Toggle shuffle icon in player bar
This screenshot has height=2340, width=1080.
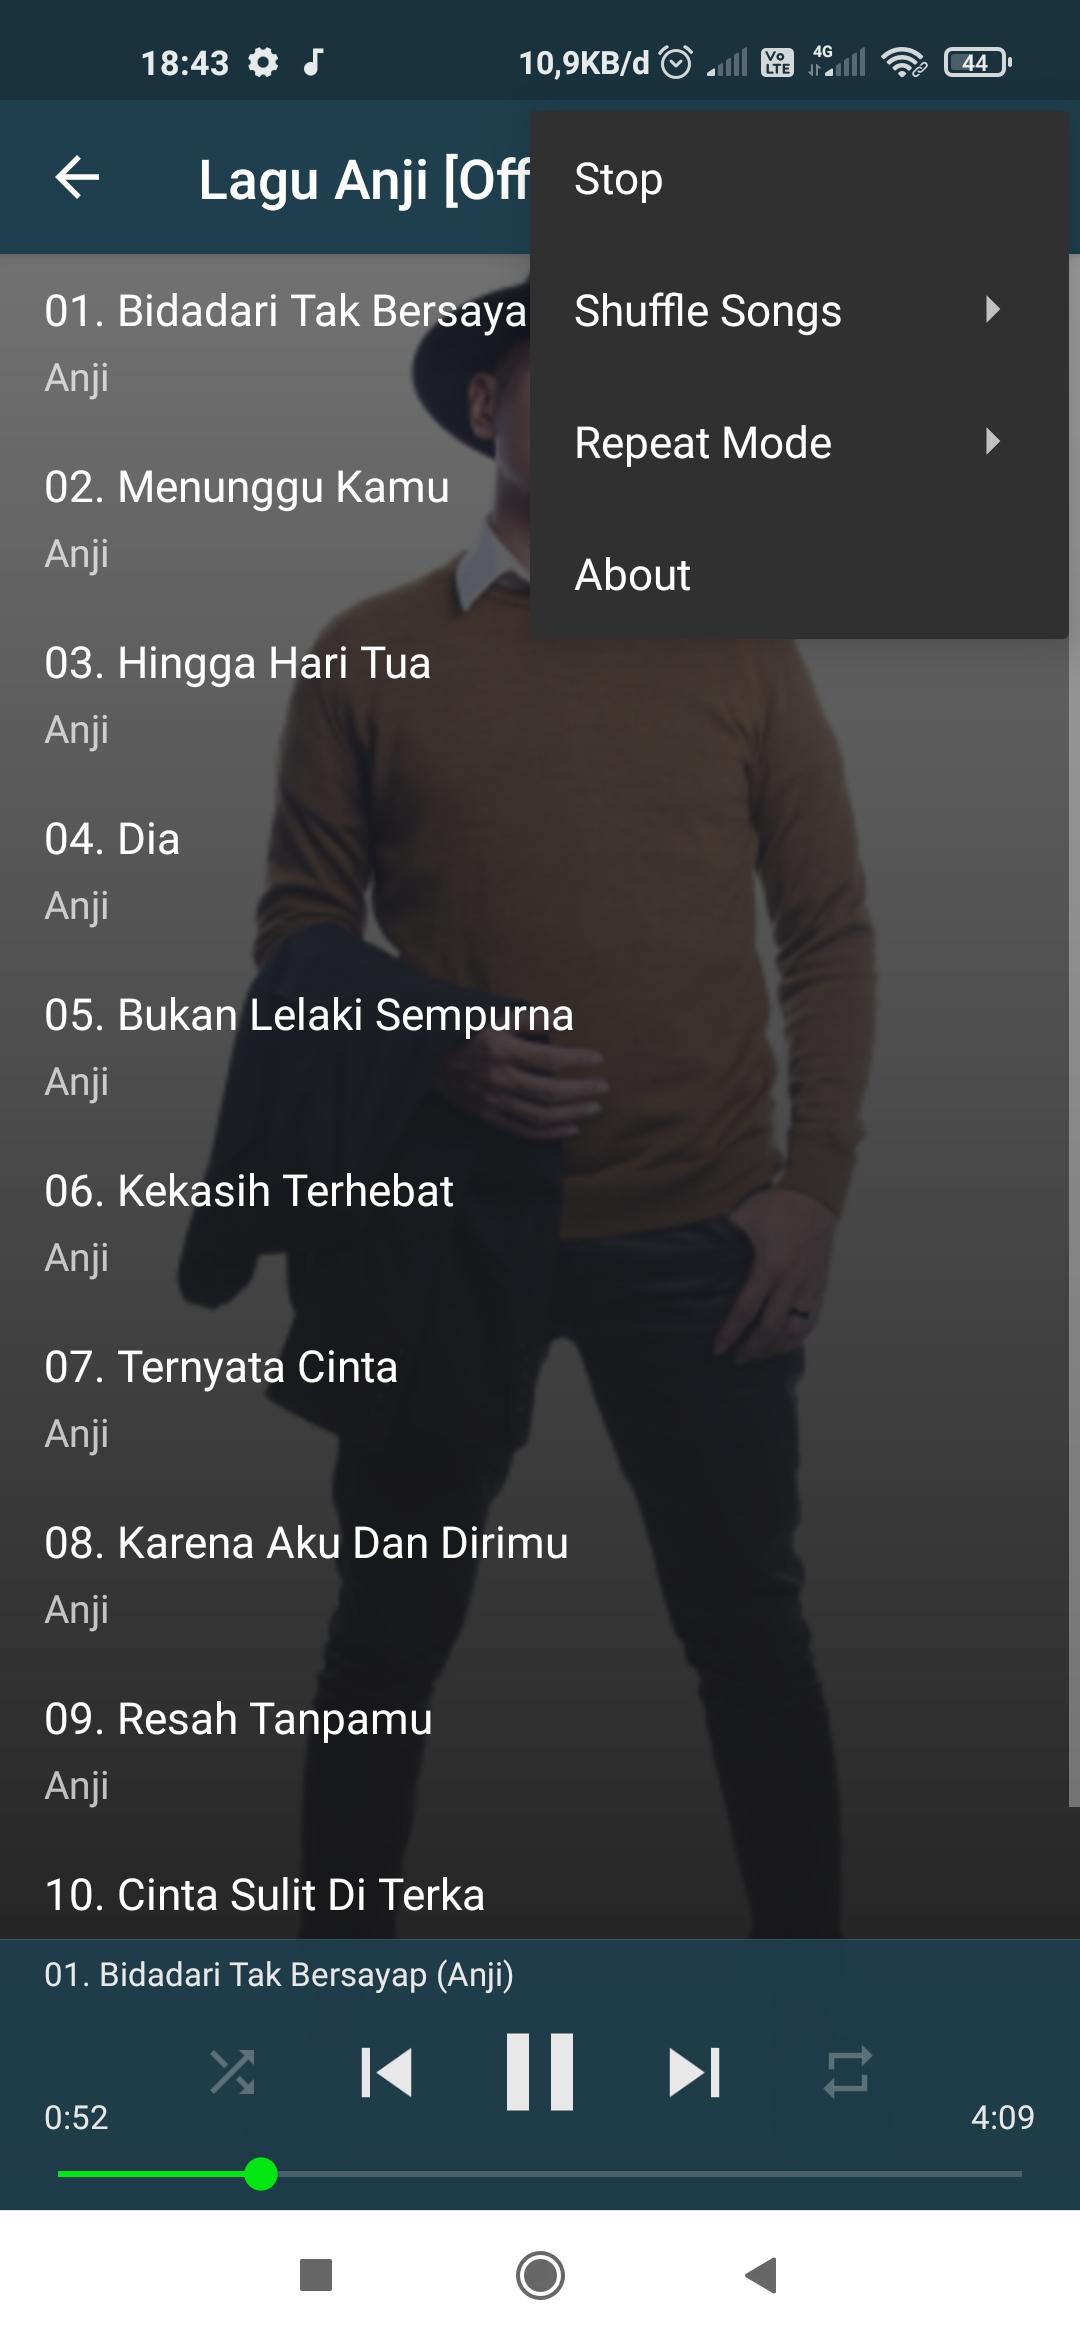(232, 2072)
